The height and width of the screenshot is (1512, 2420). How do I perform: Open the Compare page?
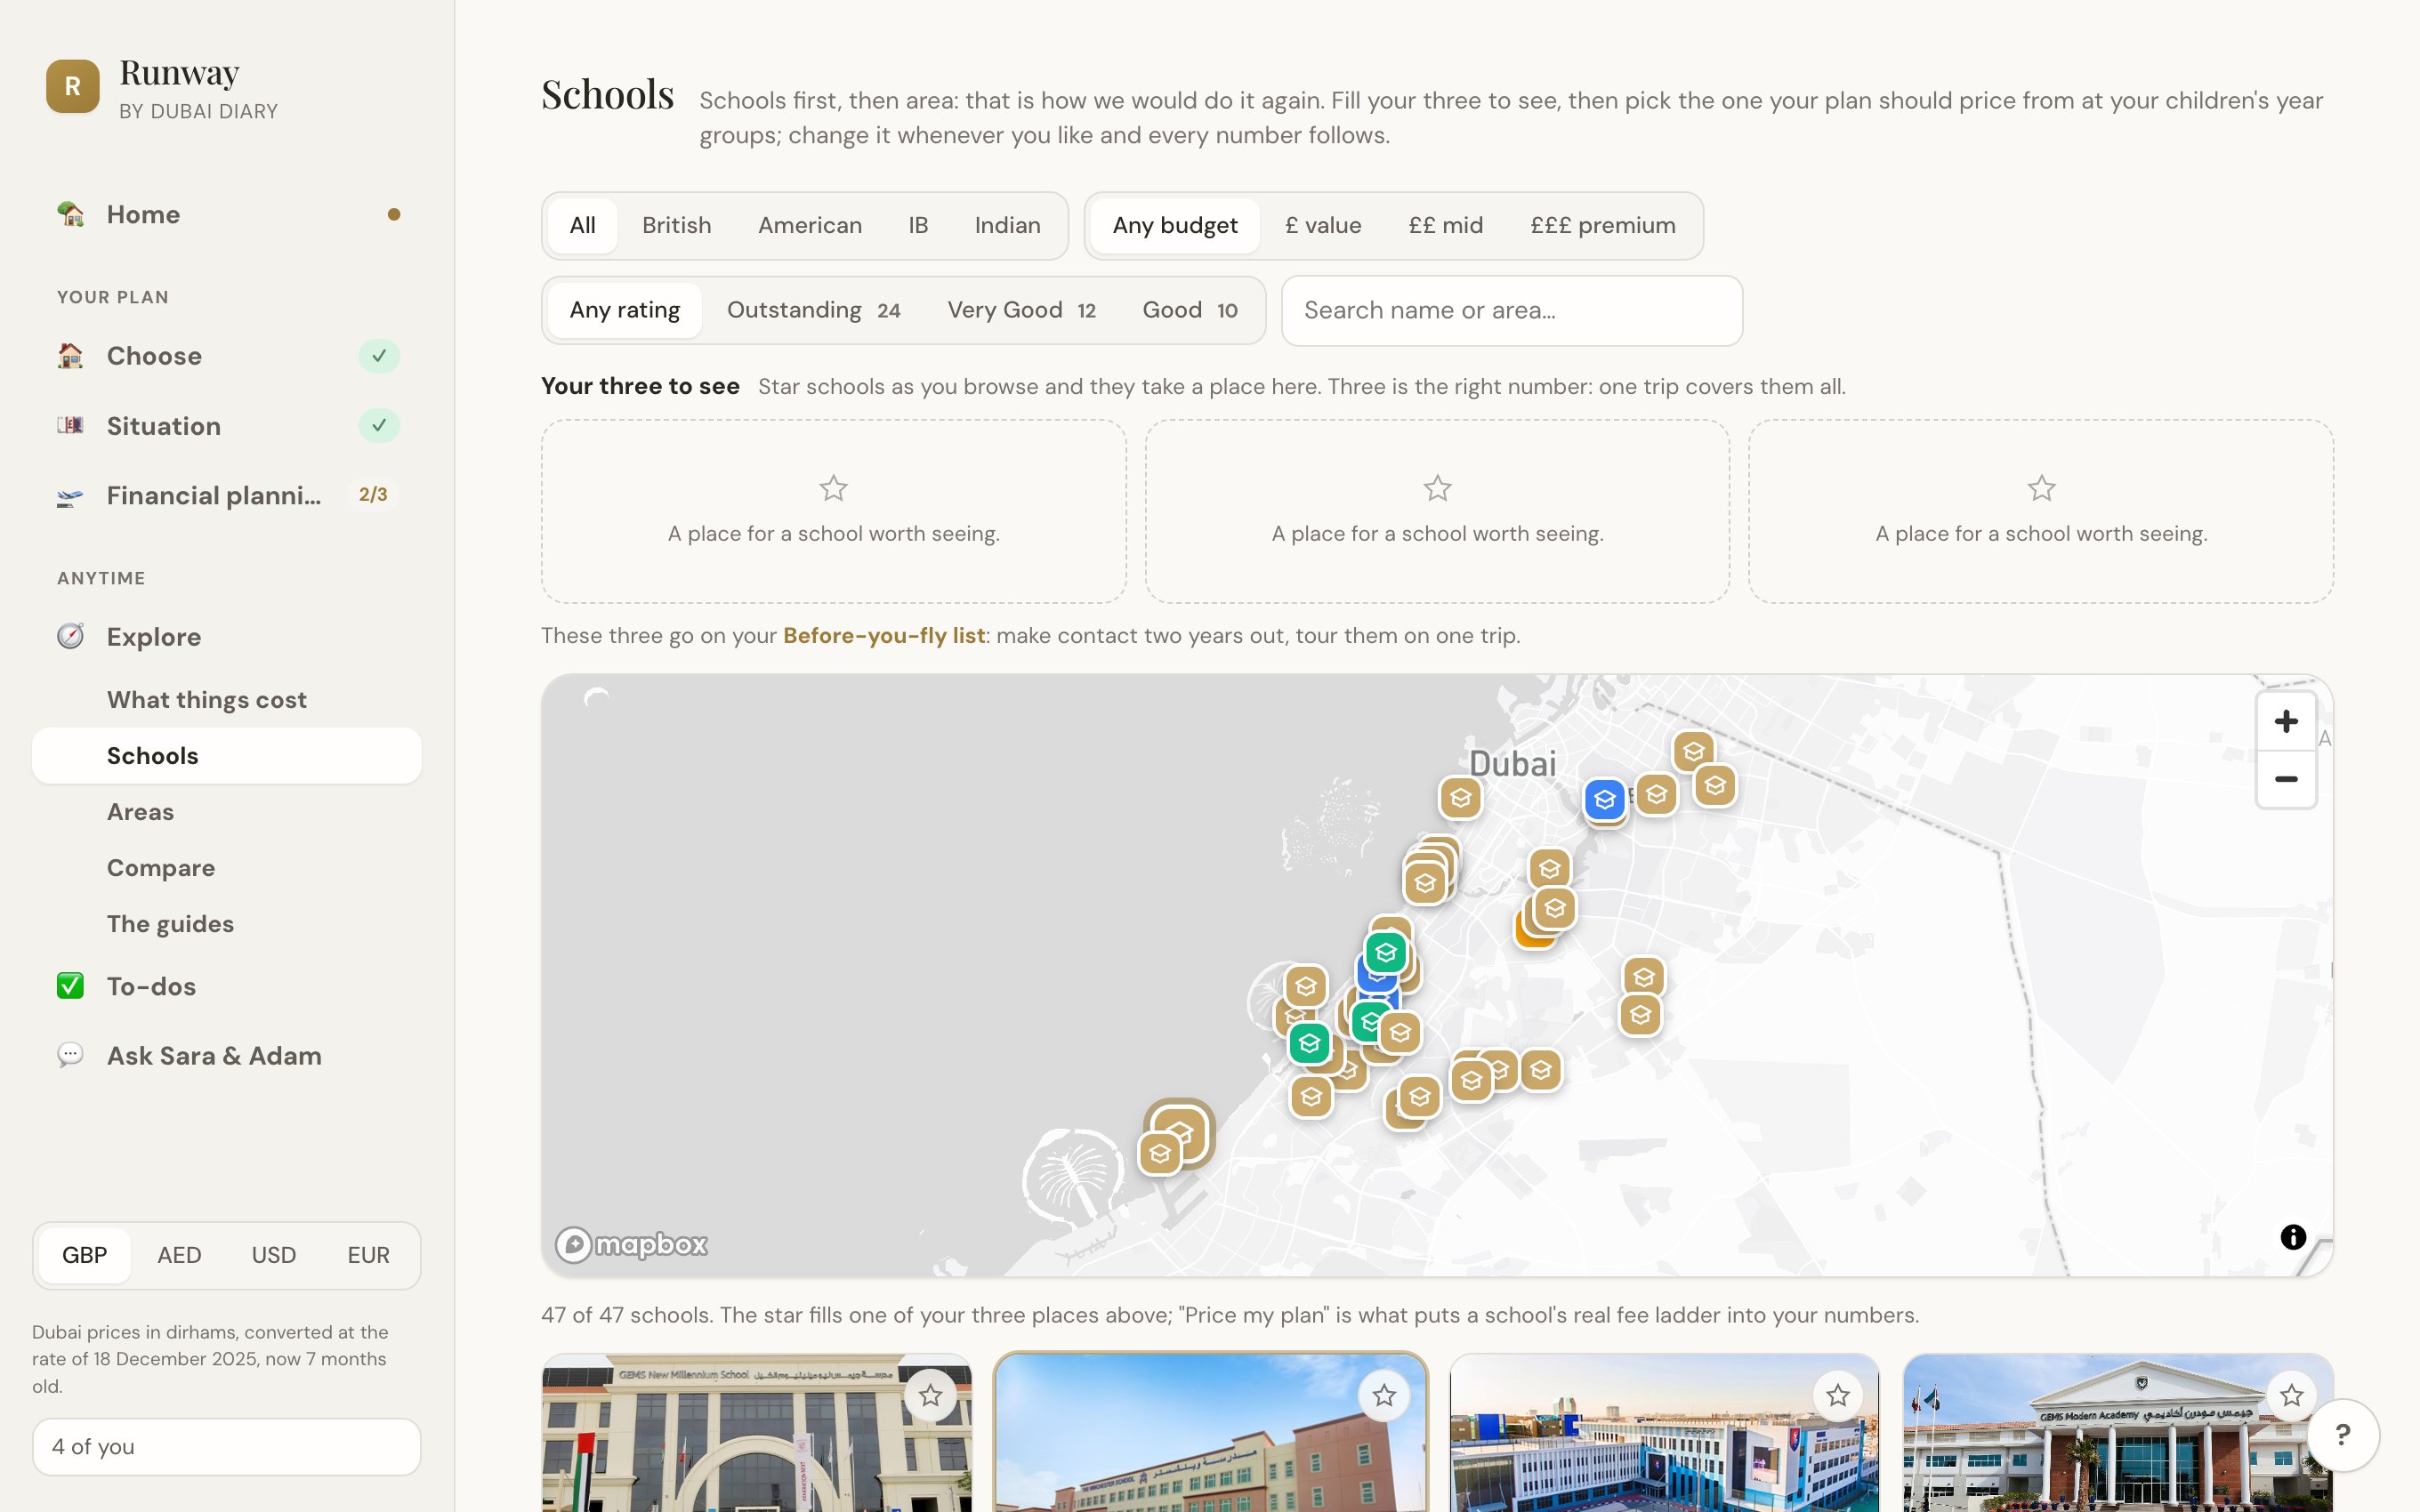[226, 868]
